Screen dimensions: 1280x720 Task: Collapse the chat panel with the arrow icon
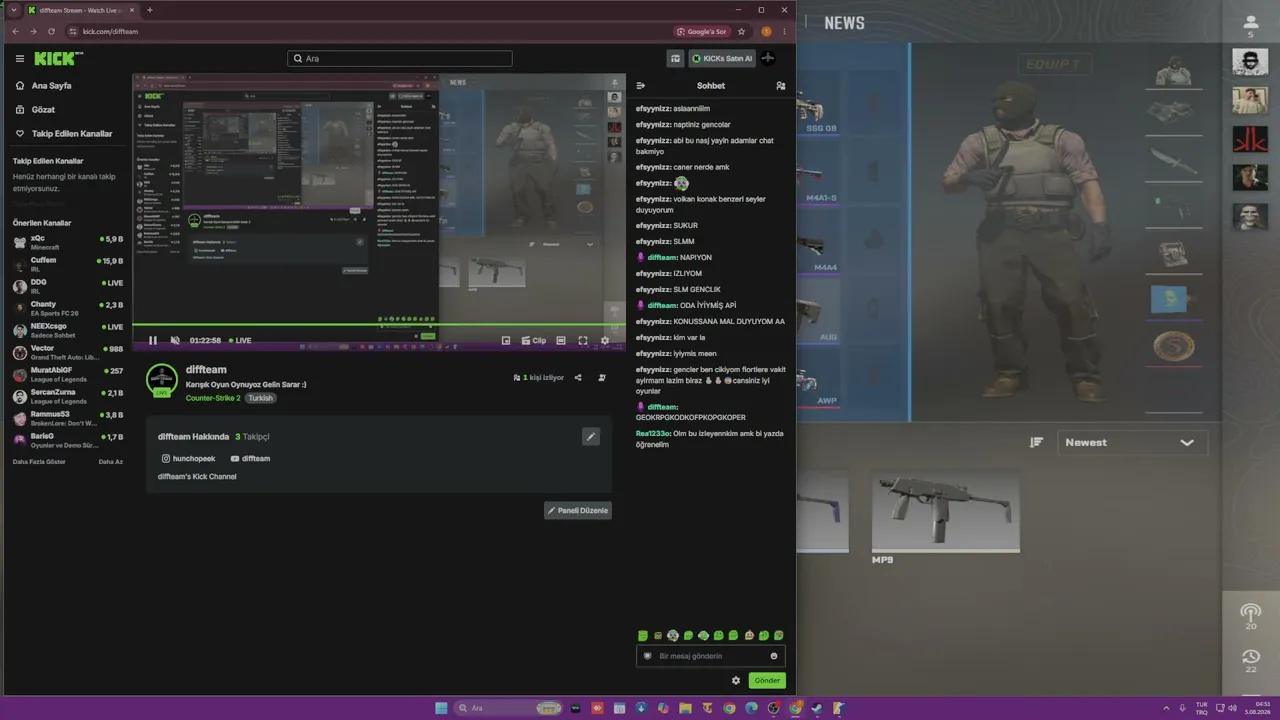pyautogui.click(x=641, y=86)
